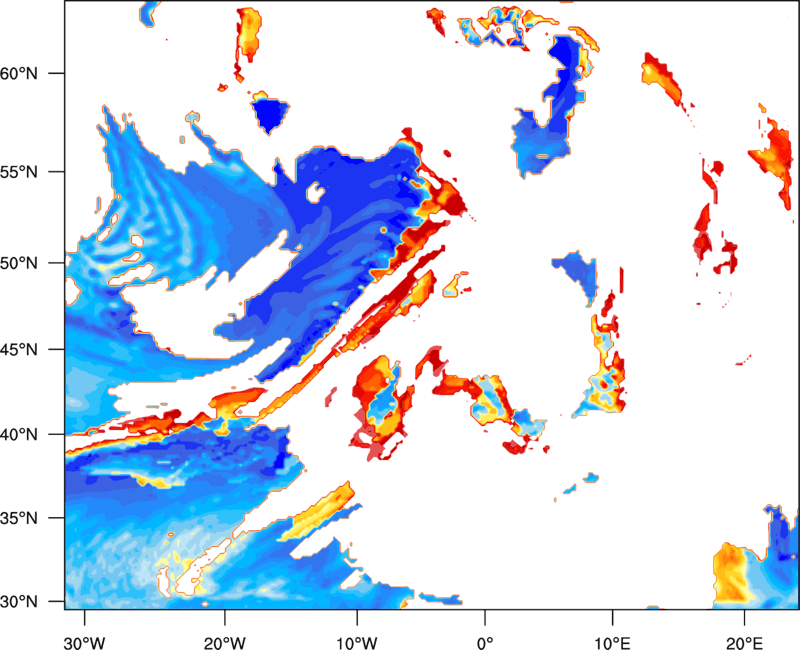This screenshot has width=800, height=650.
Task: Click the 30°W longitude axis label
Action: tap(84, 643)
